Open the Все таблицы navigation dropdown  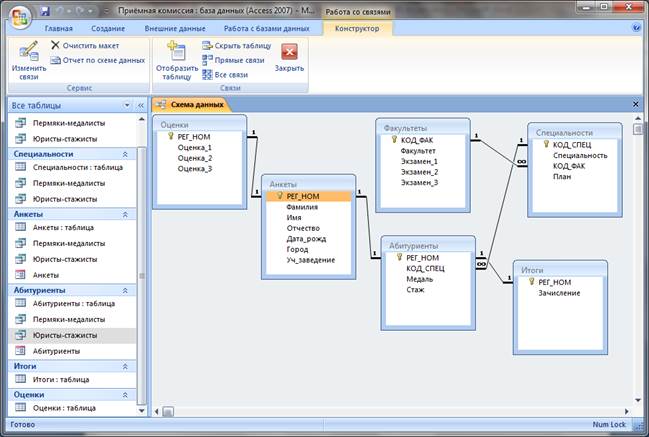127,106
